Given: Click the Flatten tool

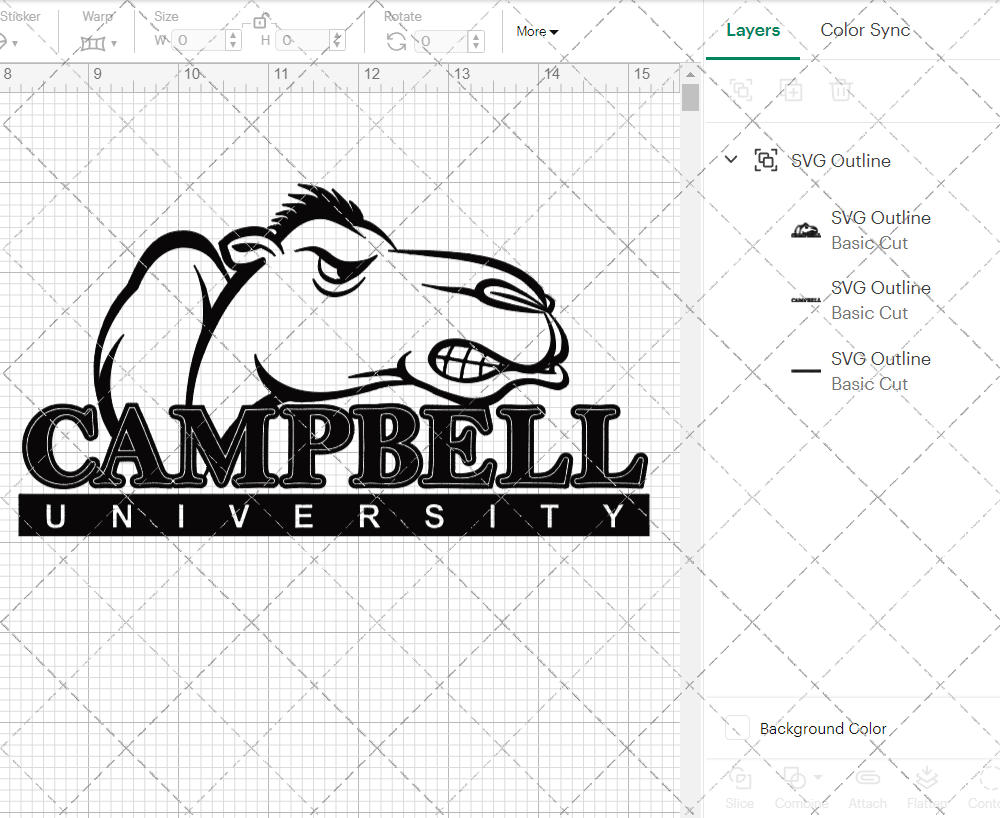Looking at the screenshot, I should pos(925,789).
